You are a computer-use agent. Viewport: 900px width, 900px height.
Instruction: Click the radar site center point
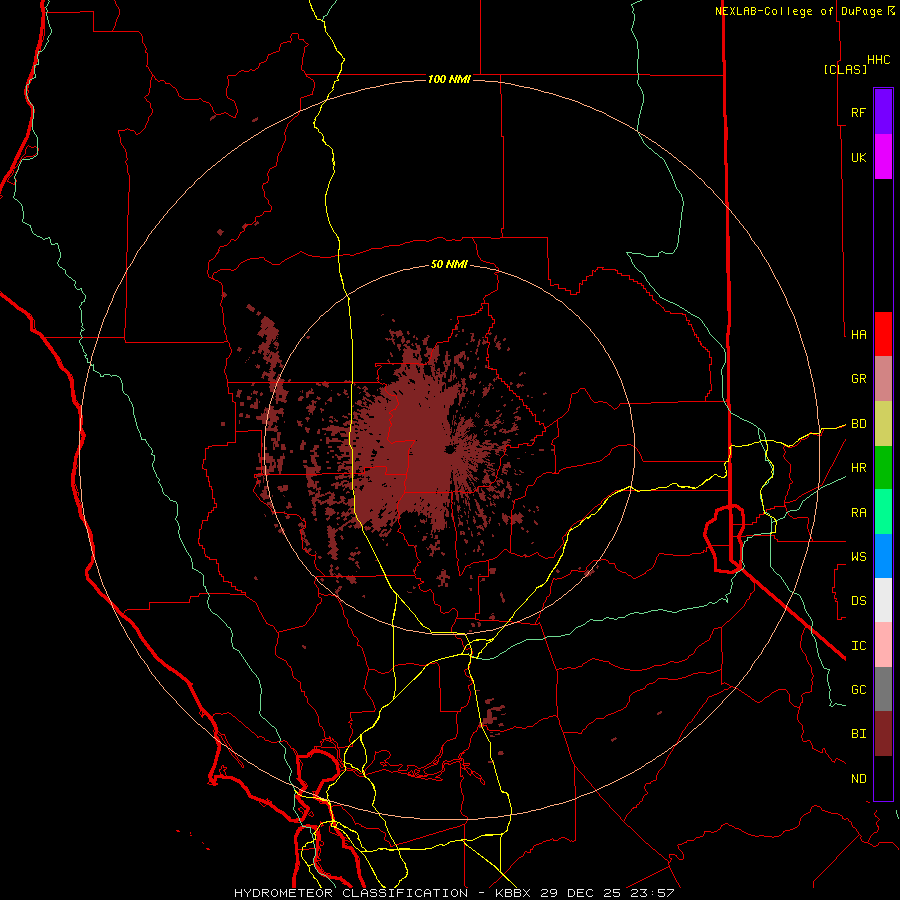(x=449, y=450)
